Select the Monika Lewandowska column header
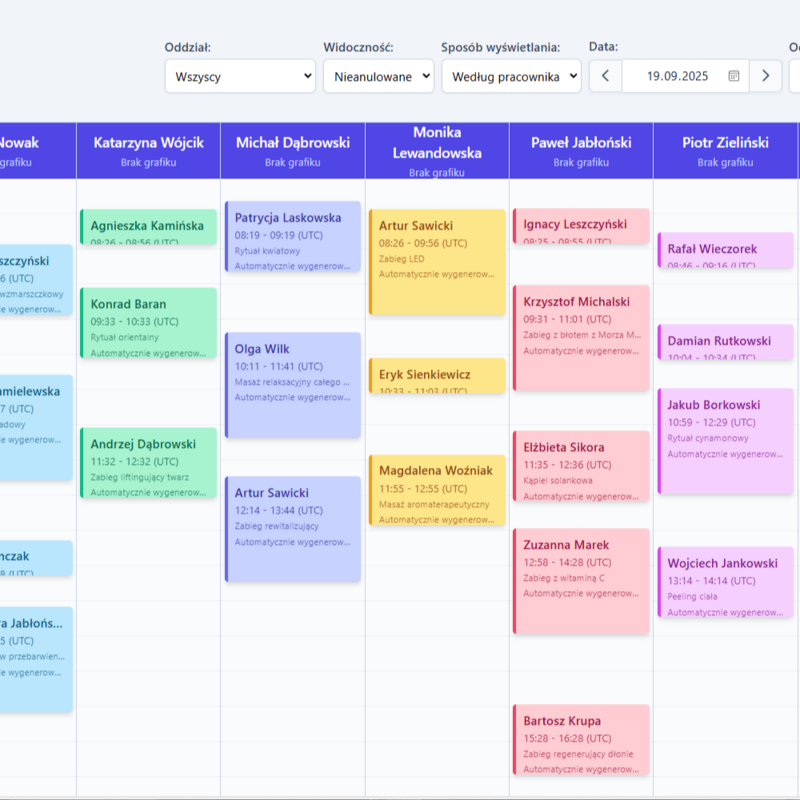 click(437, 150)
